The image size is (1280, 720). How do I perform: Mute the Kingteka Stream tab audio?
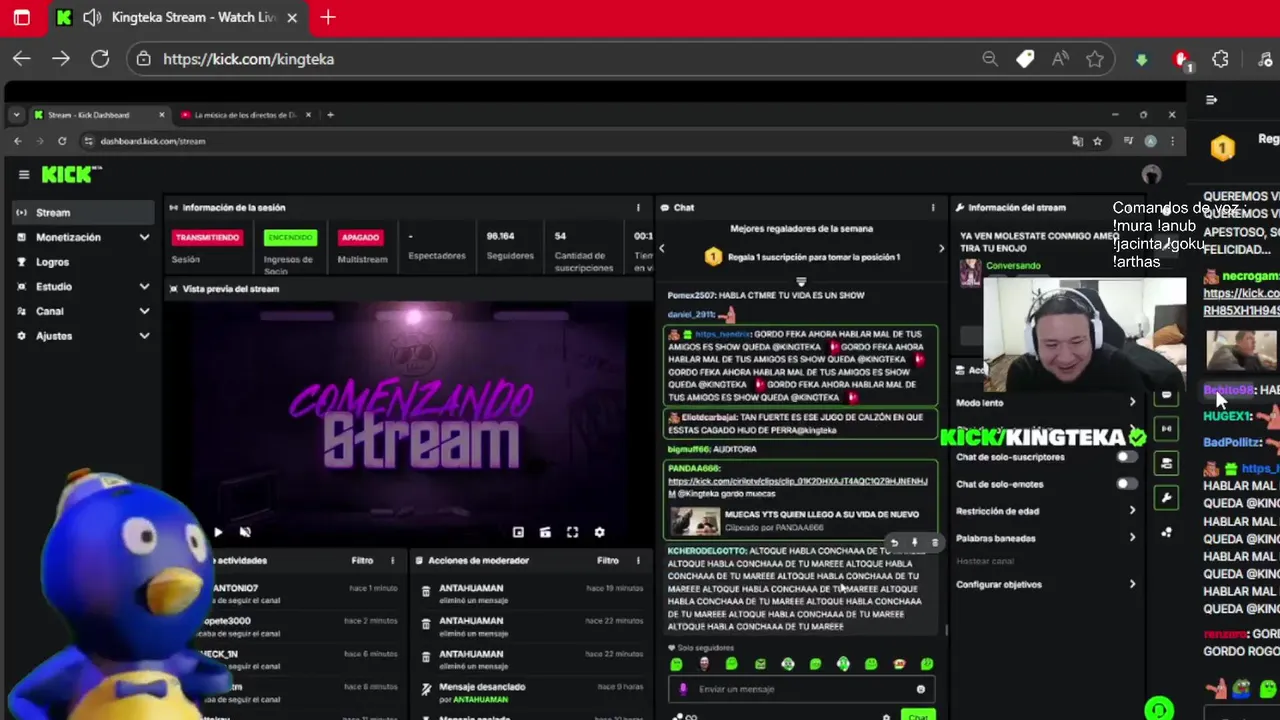[93, 17]
